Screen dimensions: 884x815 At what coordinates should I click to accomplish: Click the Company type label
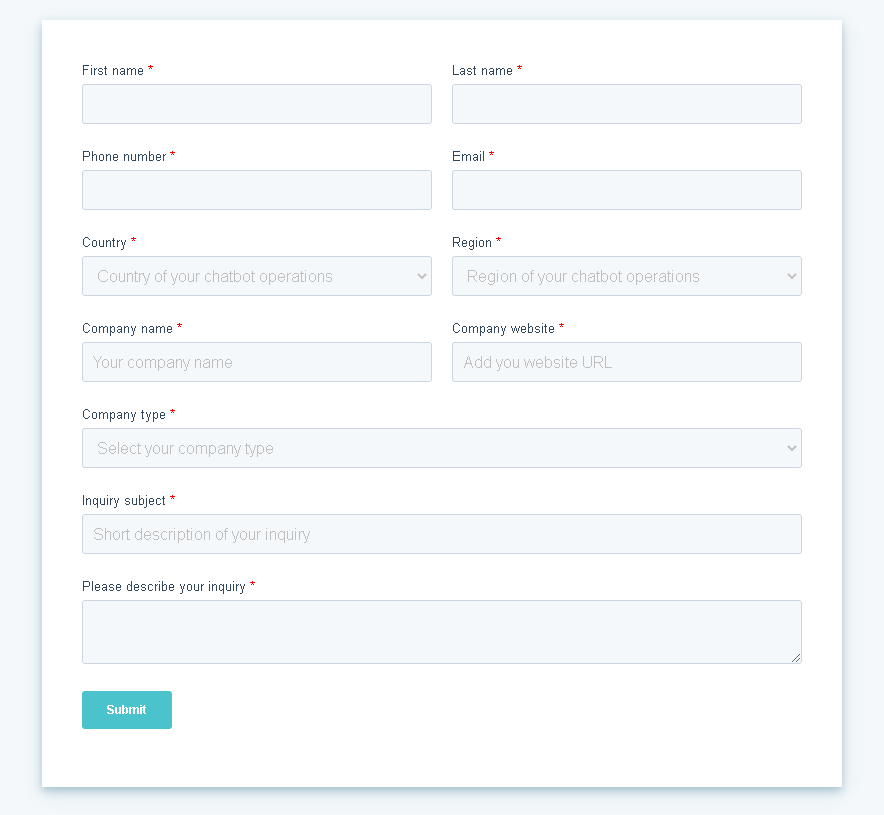tap(124, 415)
